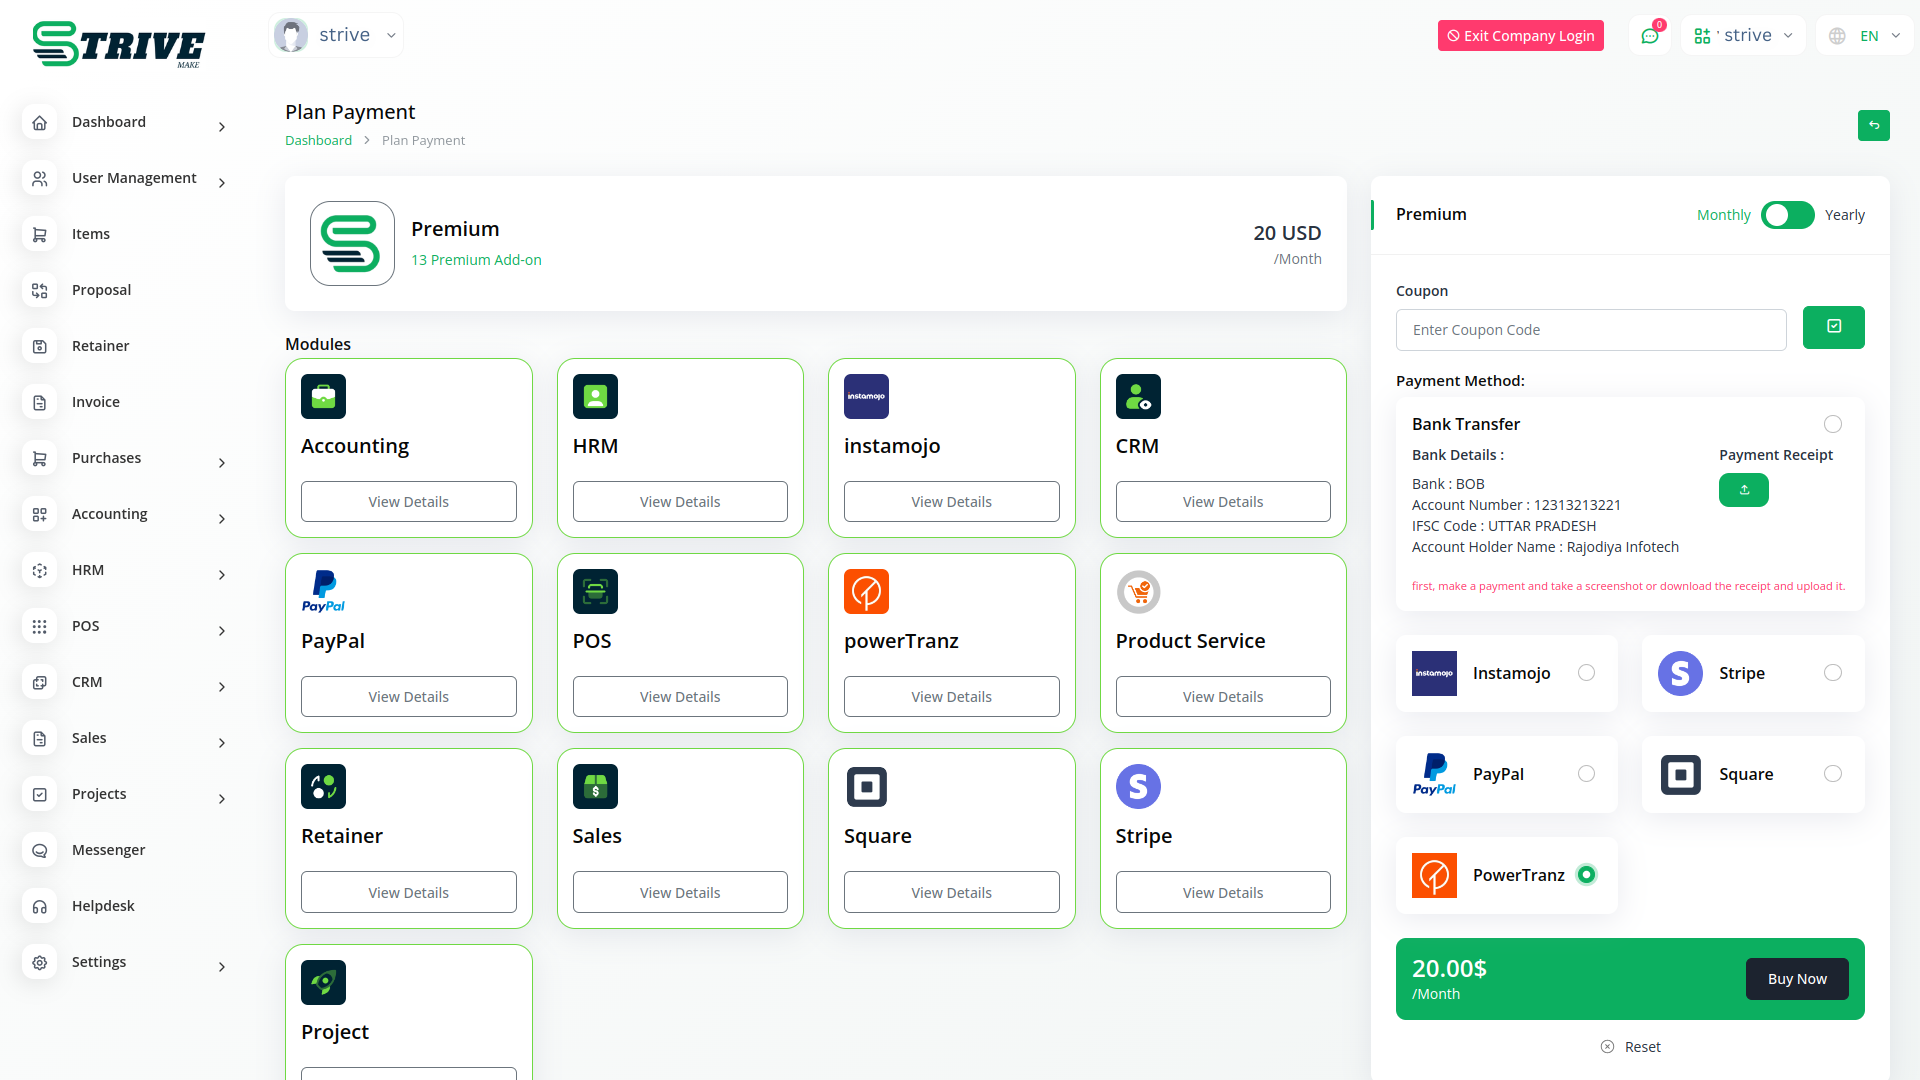The image size is (1920, 1080).
Task: Click the apply coupon check icon
Action: 1833,327
